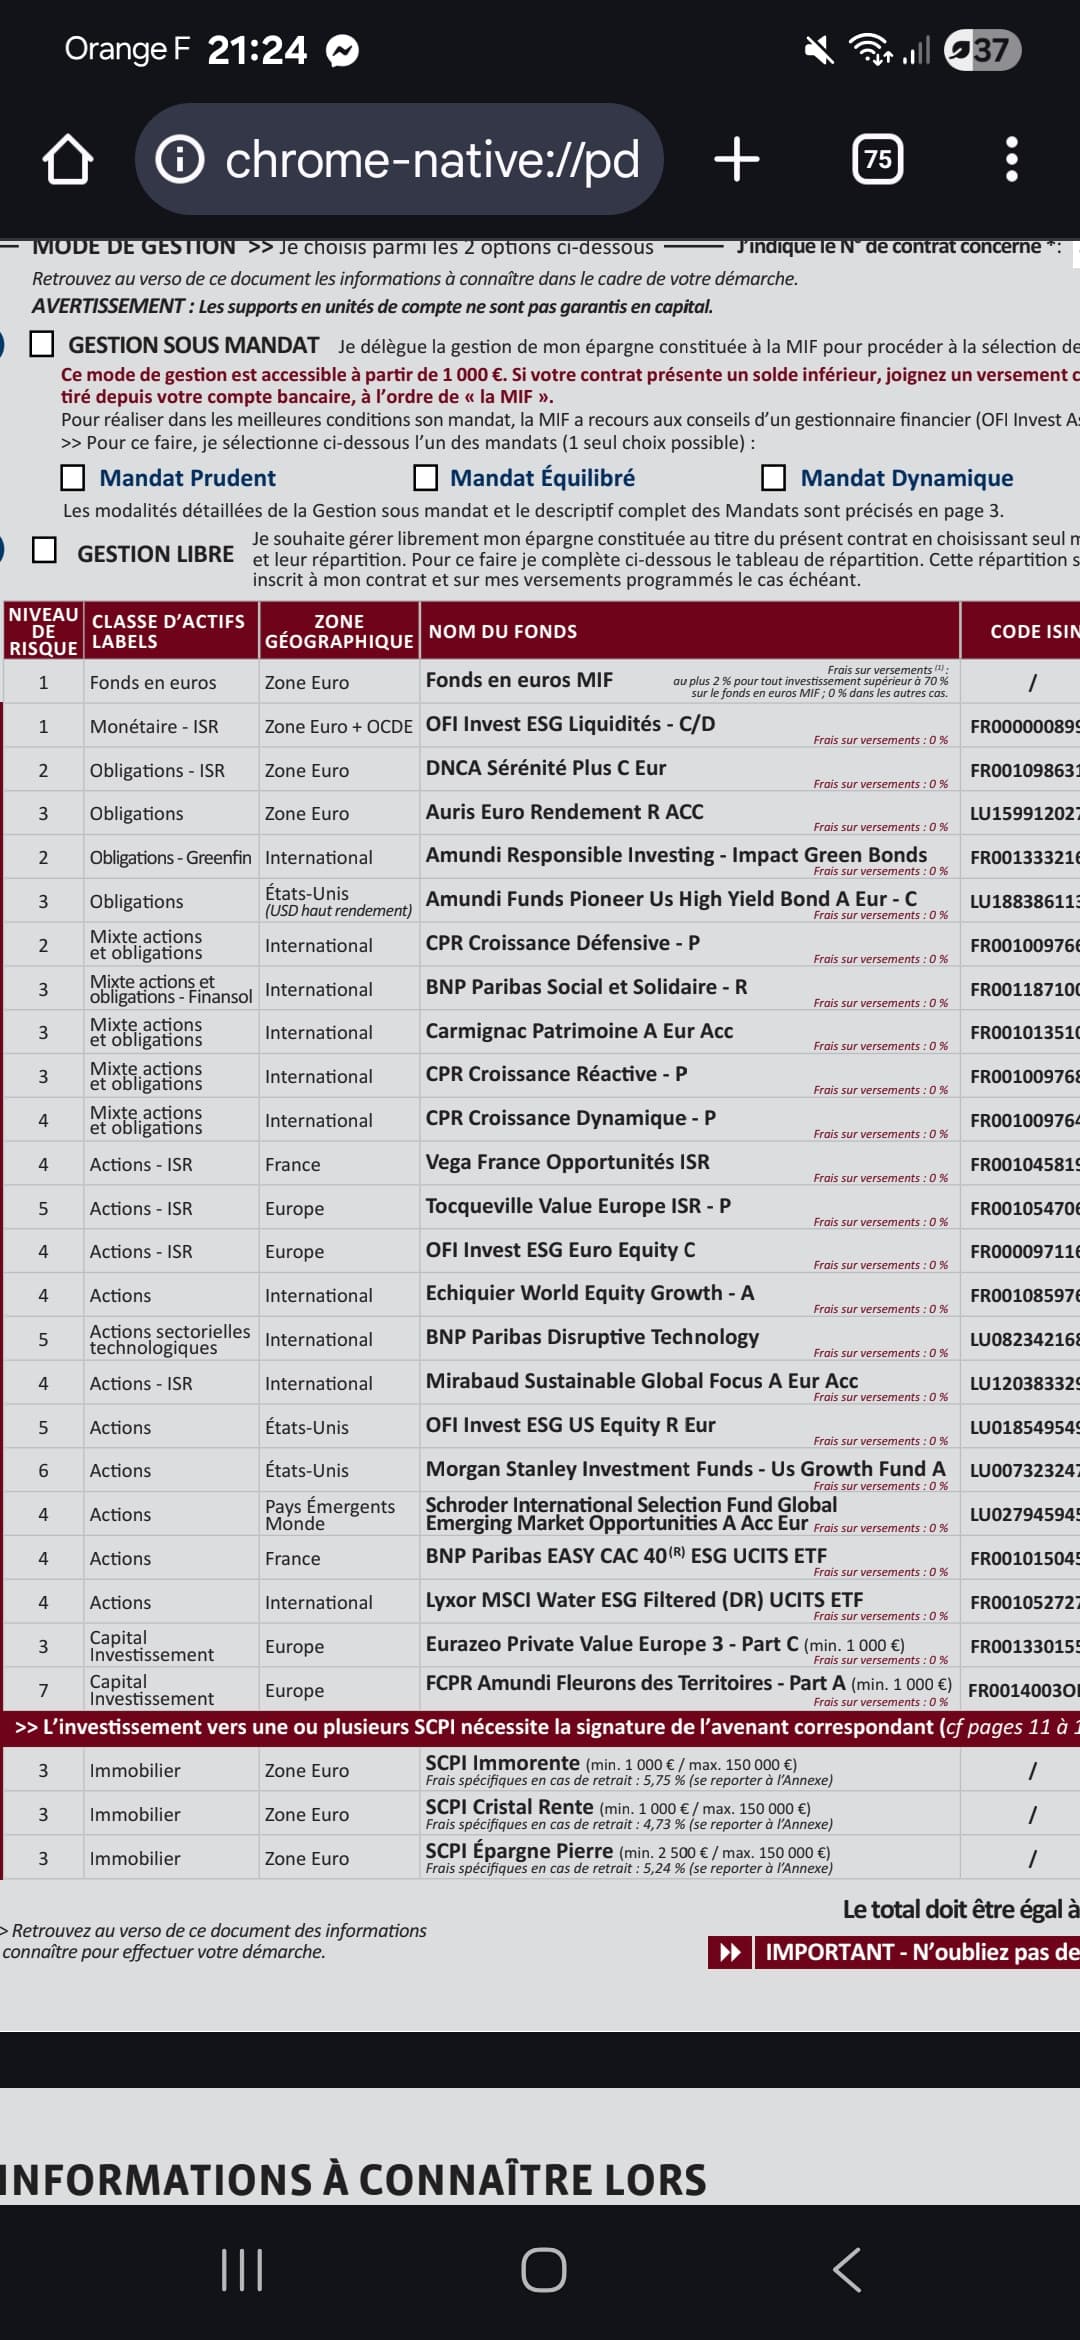Tap the risk level 6 cell
1080x2340 pixels.
click(x=43, y=1470)
